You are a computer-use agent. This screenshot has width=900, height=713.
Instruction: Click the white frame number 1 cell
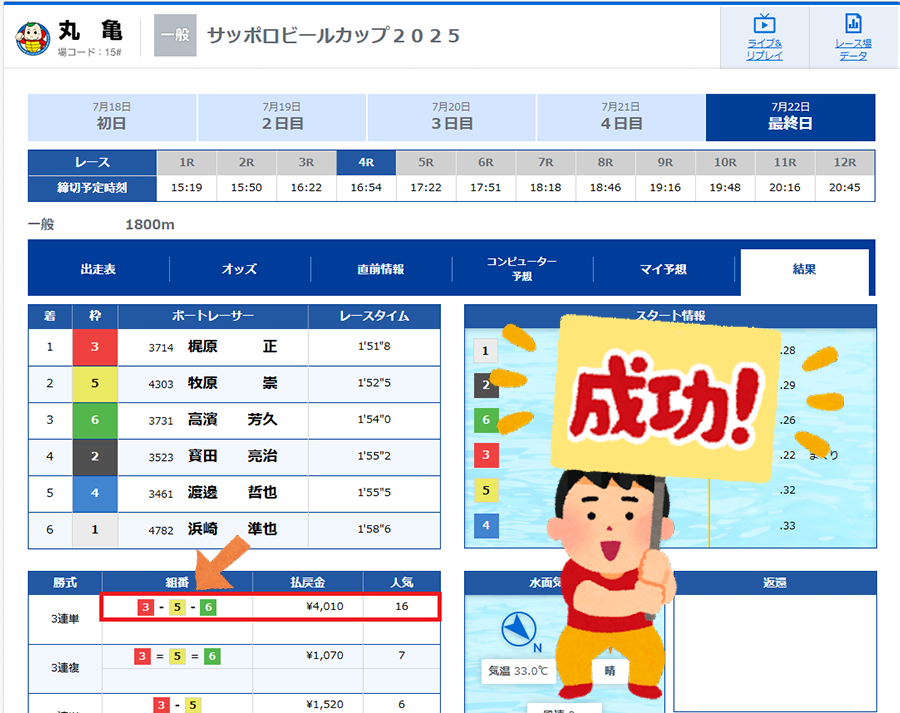click(95, 529)
